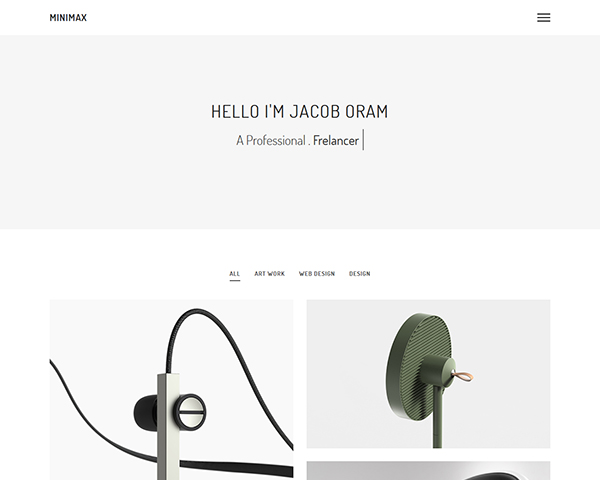This screenshot has height=480, width=600.
Task: Show only DESIGN projects
Action: (360, 274)
